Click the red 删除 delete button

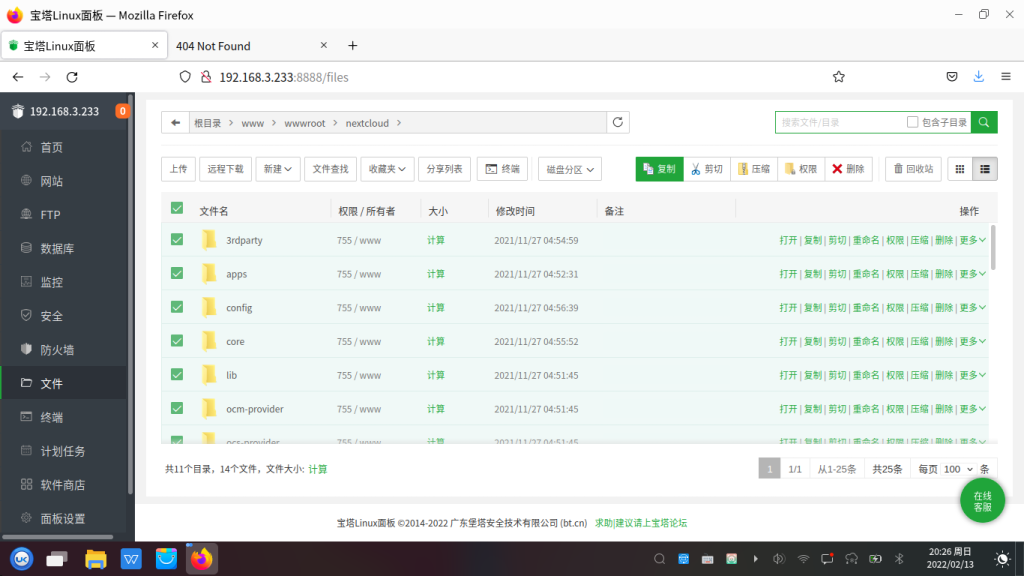point(848,169)
